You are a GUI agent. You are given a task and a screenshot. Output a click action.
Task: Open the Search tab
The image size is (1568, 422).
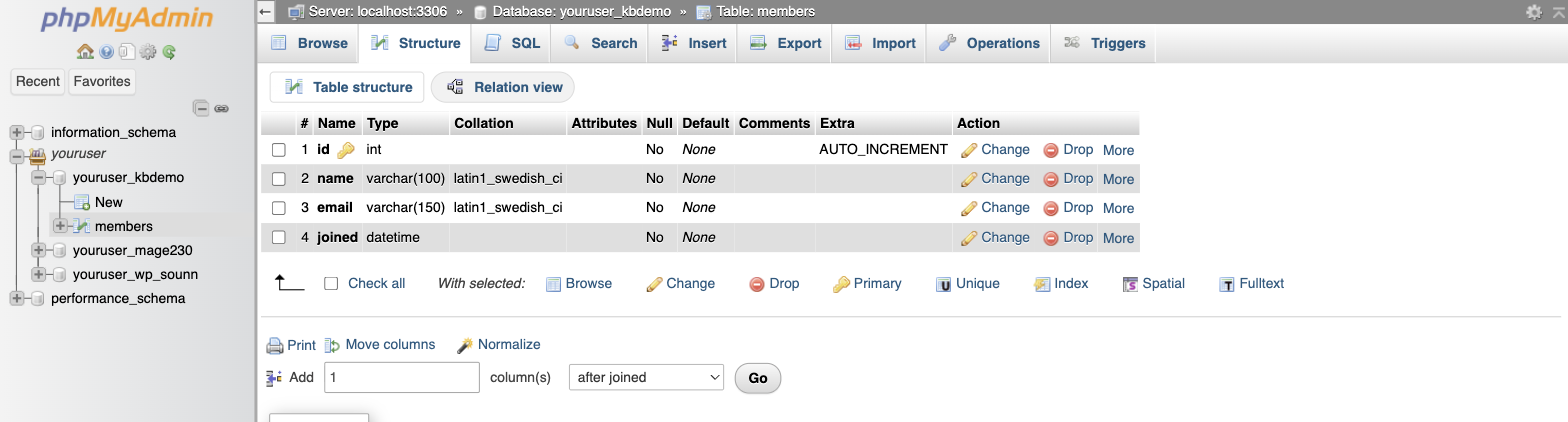coord(601,43)
